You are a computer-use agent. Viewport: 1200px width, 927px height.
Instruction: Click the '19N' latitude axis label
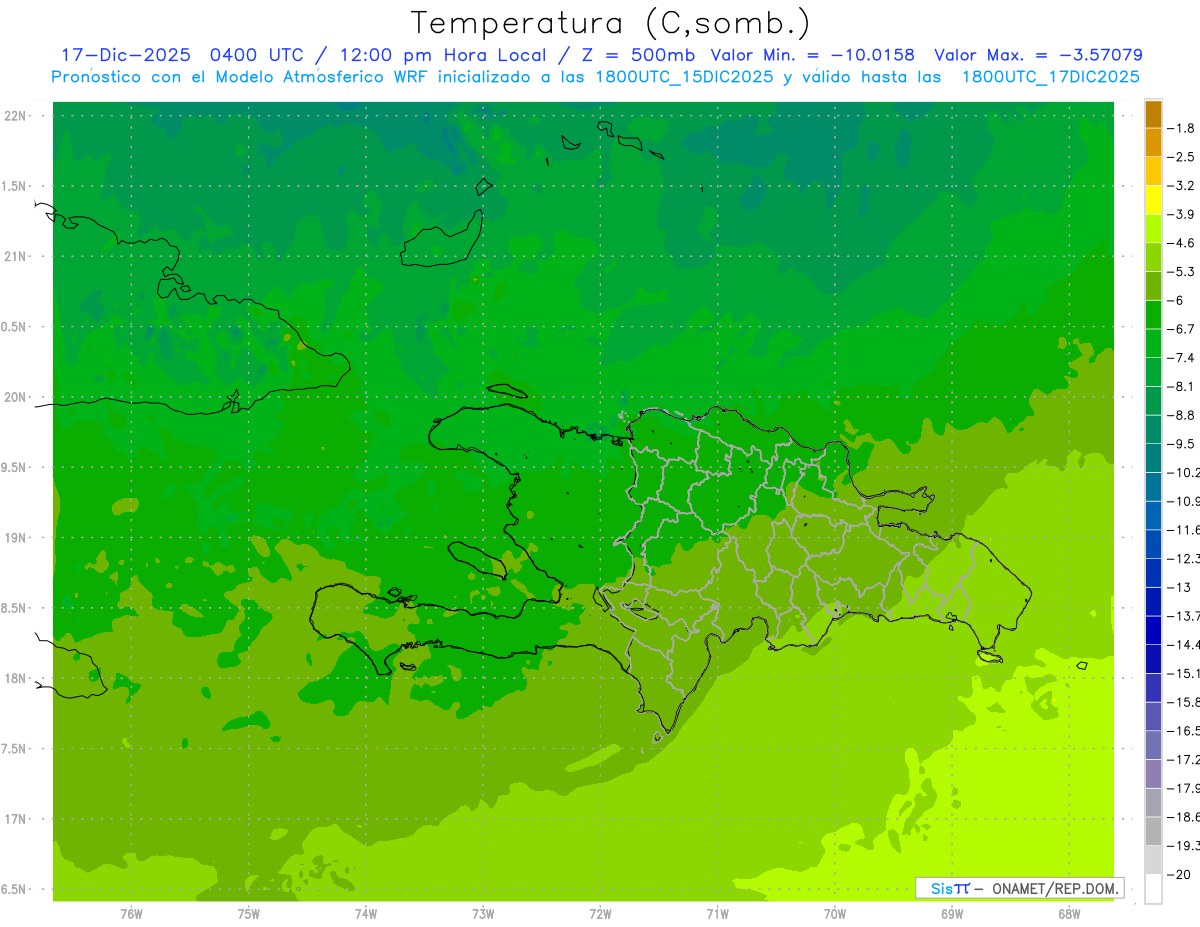click(x=16, y=538)
